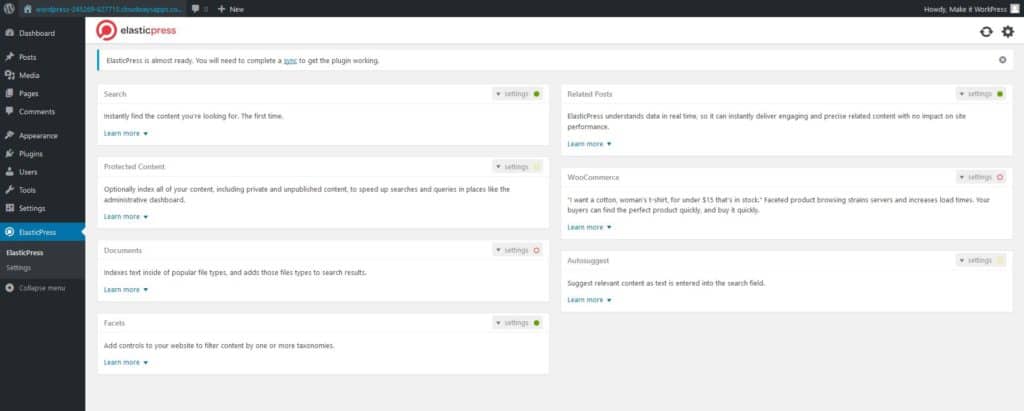Click the Search feature green status dot
Viewport: 1024px width, 411px height.
tap(536, 94)
